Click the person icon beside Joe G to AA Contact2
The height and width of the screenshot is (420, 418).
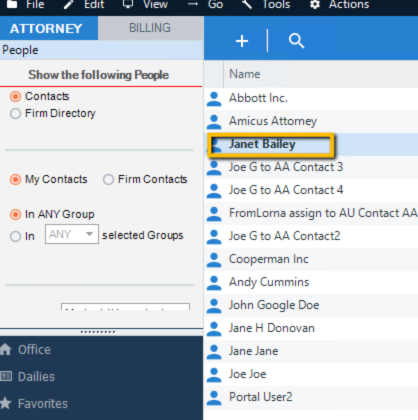pos(214,237)
